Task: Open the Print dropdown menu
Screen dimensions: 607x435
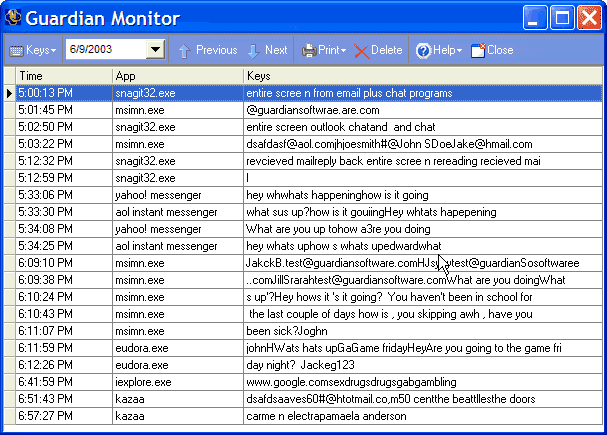Action: [x=324, y=50]
